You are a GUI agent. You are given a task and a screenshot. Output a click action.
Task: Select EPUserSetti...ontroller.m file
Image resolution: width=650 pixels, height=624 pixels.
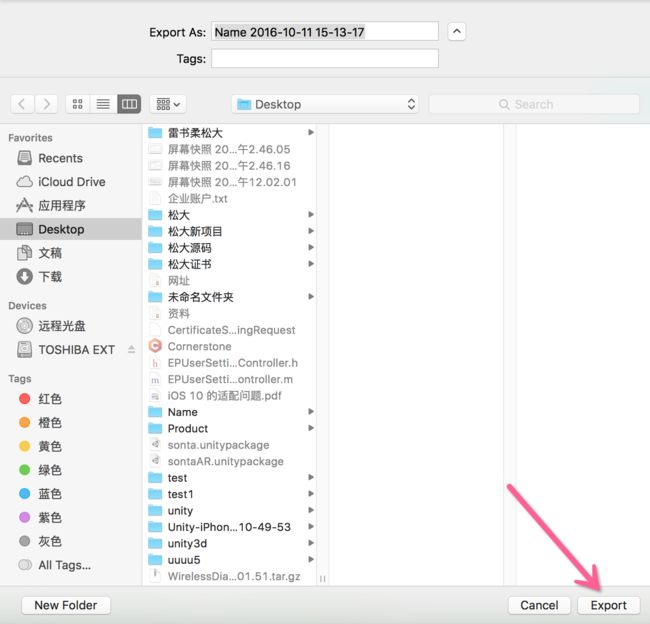tap(231, 379)
